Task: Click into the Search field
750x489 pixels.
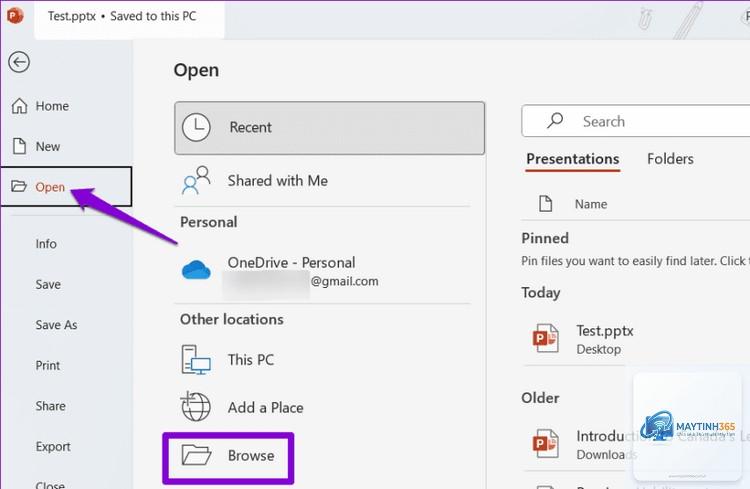Action: (636, 121)
